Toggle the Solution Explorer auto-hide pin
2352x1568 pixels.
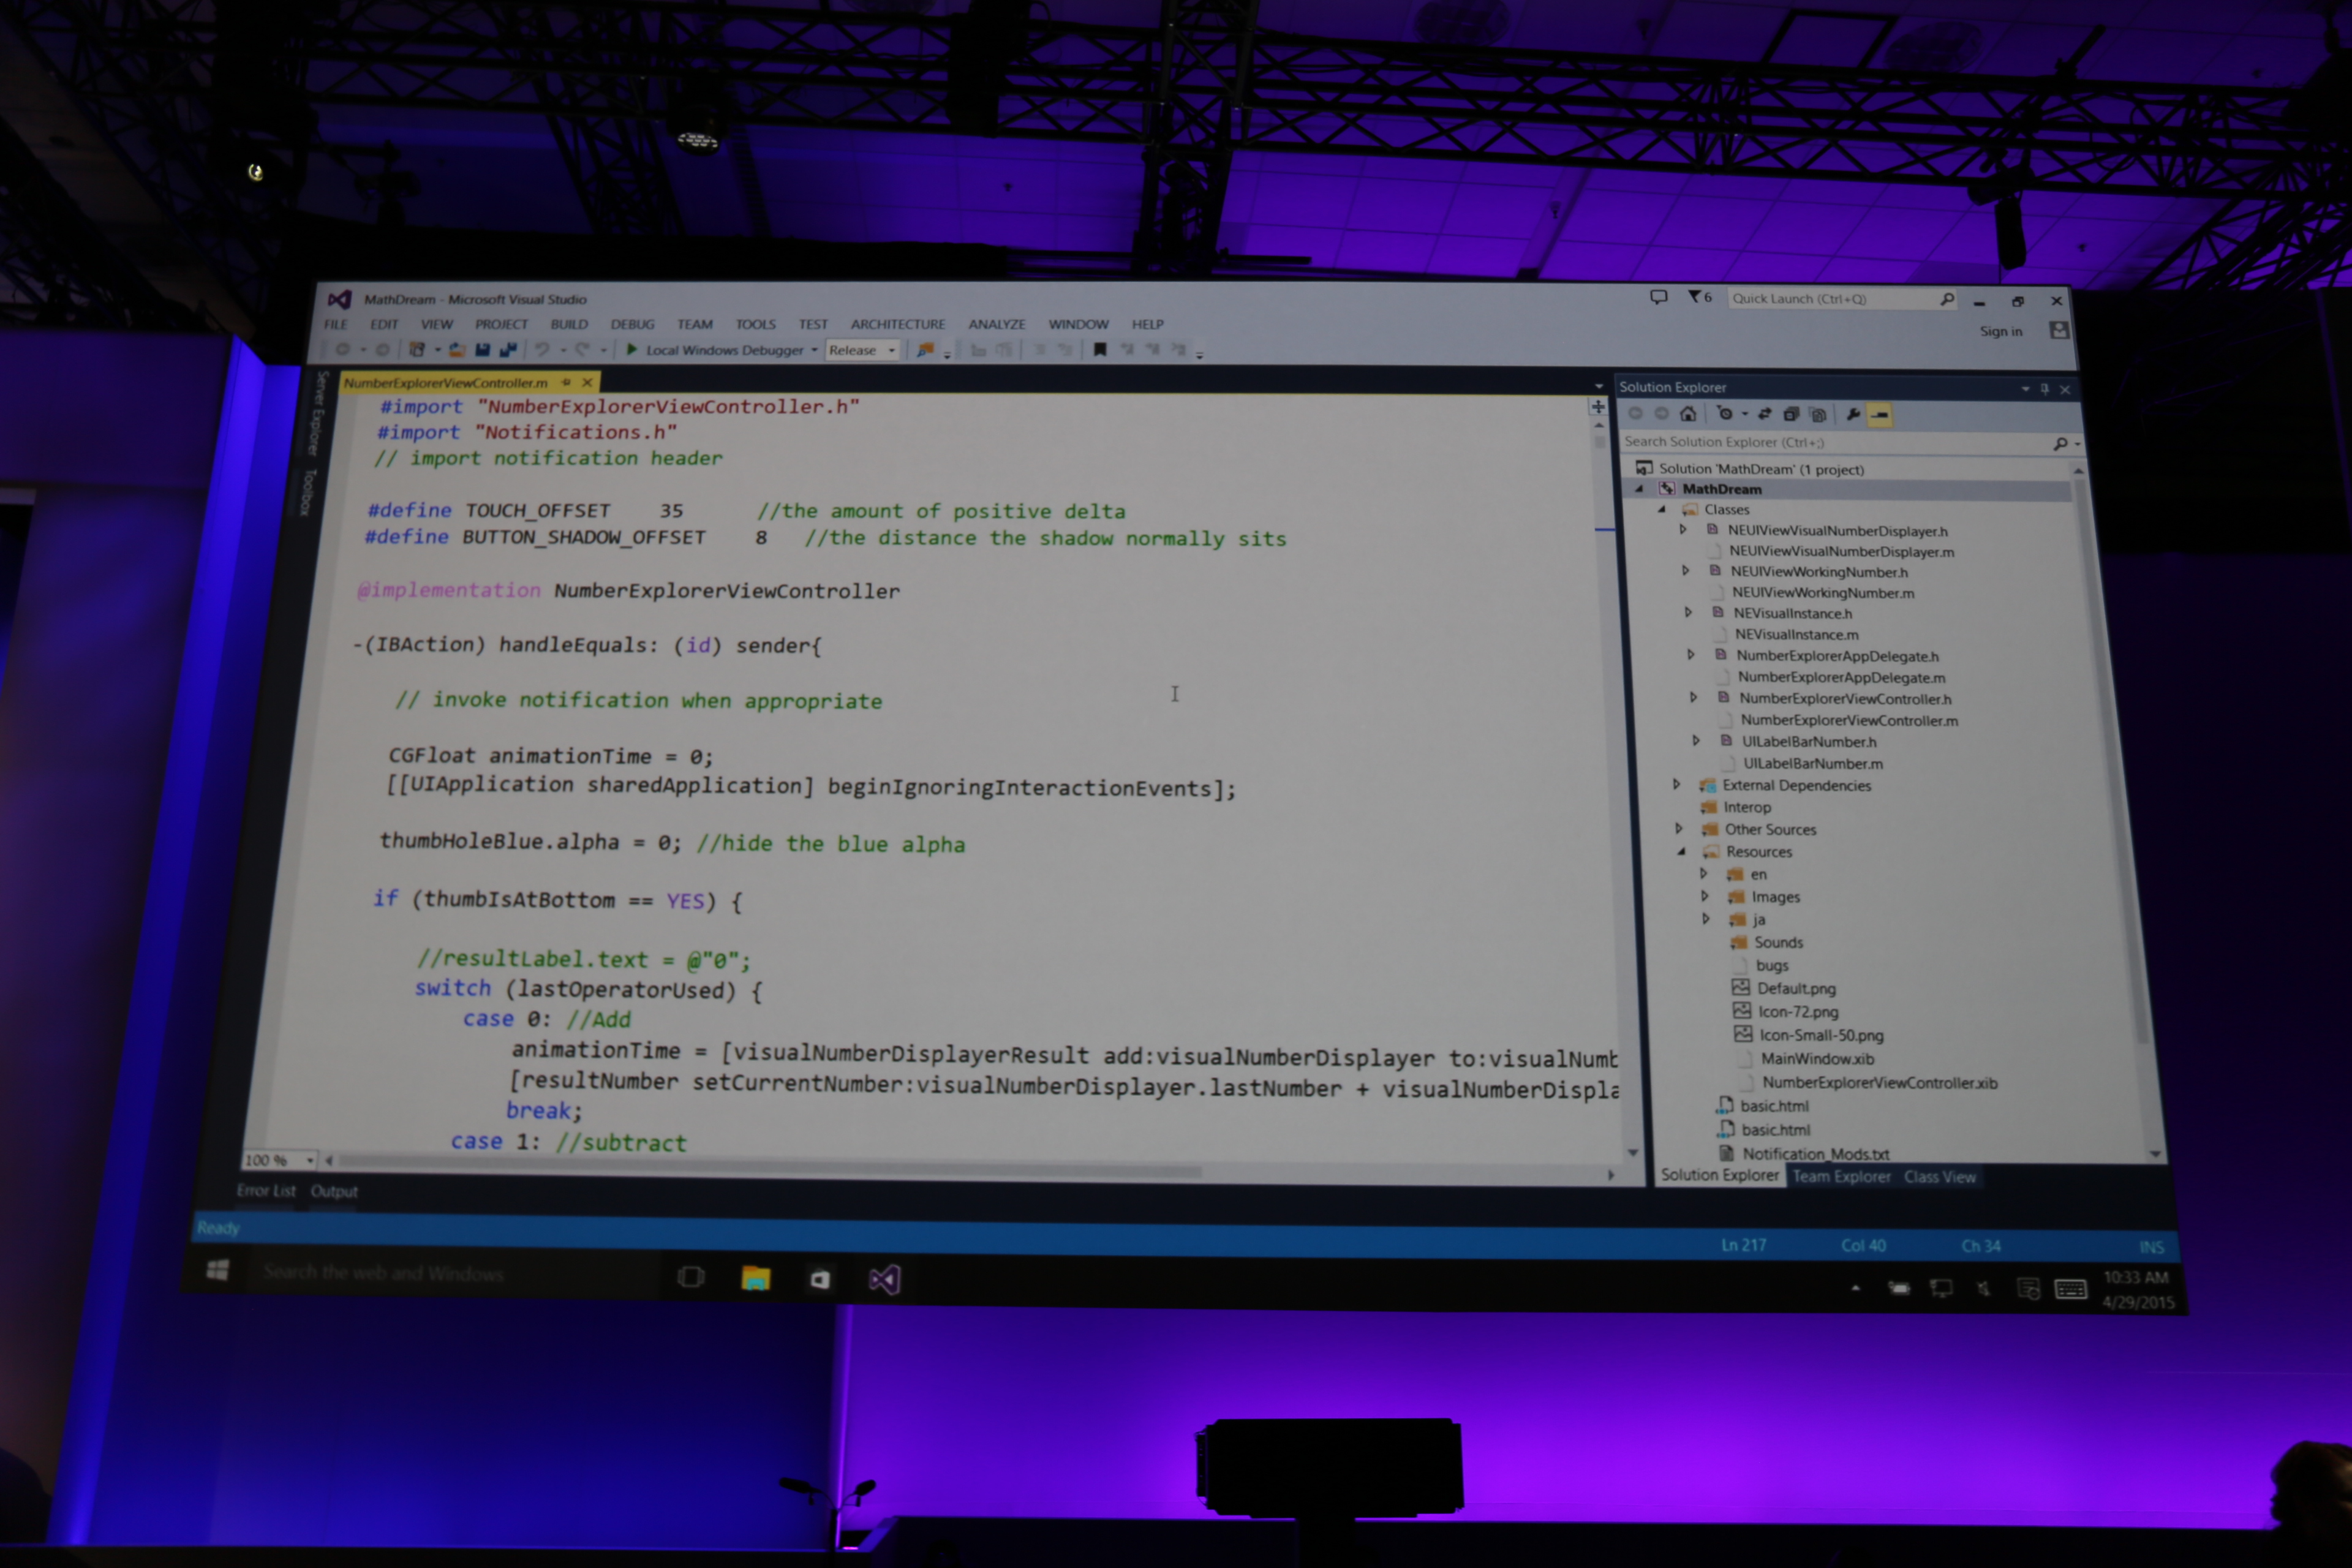(x=2044, y=388)
